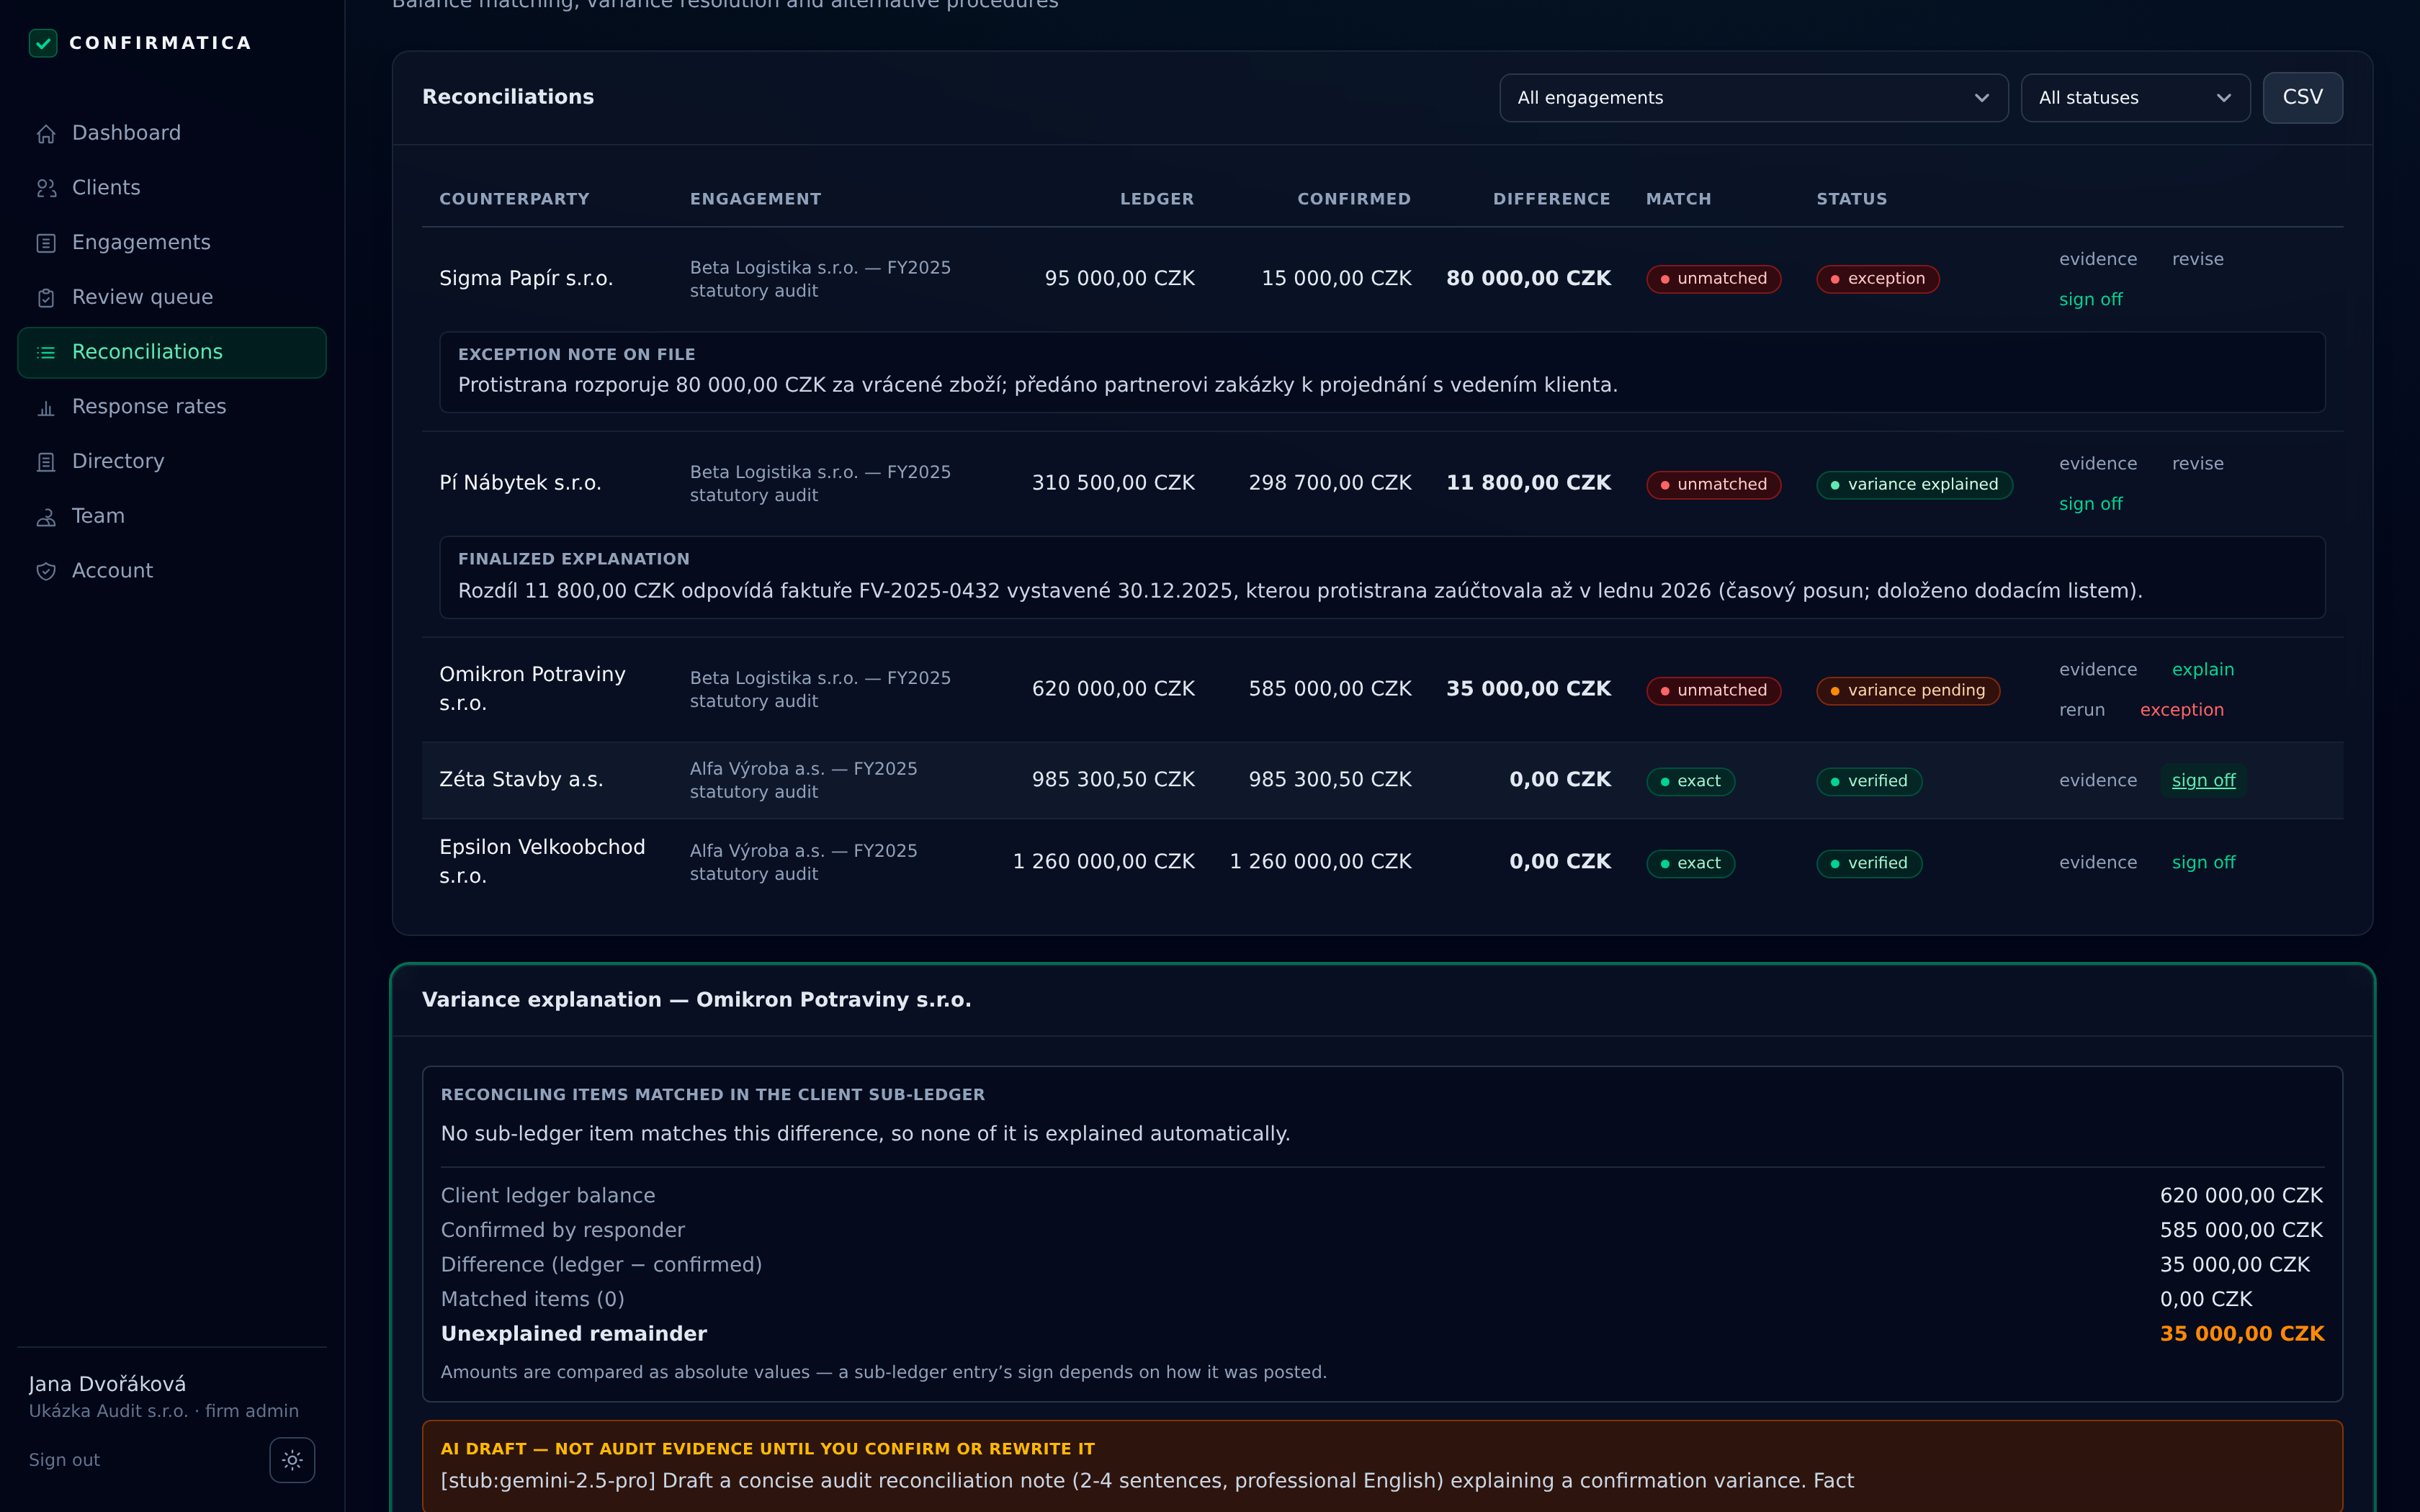The image size is (2420, 1512).
Task: Click the Clients people icon
Action: tap(46, 188)
